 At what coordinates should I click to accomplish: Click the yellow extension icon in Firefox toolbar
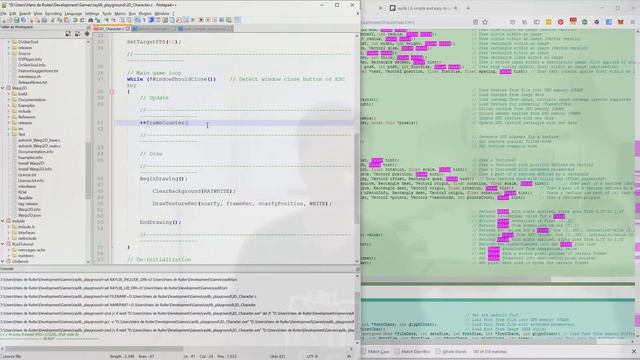pyautogui.click(x=549, y=22)
